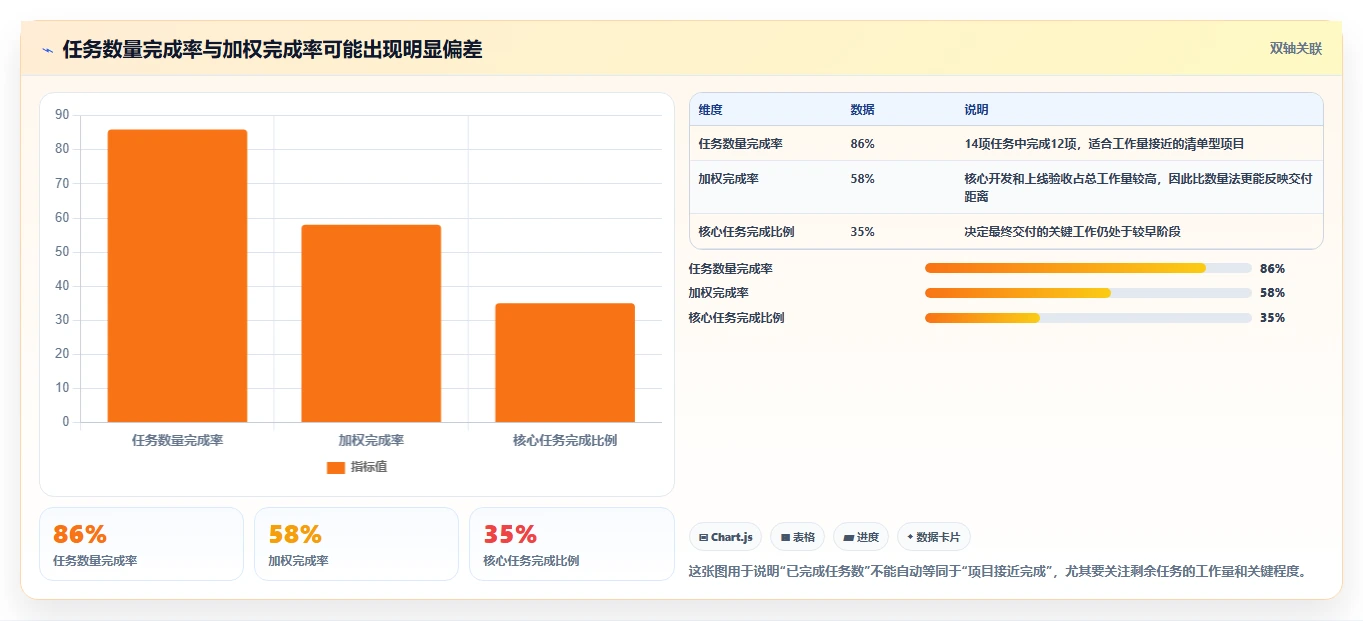Click table cell 任务数量完成率
This screenshot has width=1363, height=621.
740,144
